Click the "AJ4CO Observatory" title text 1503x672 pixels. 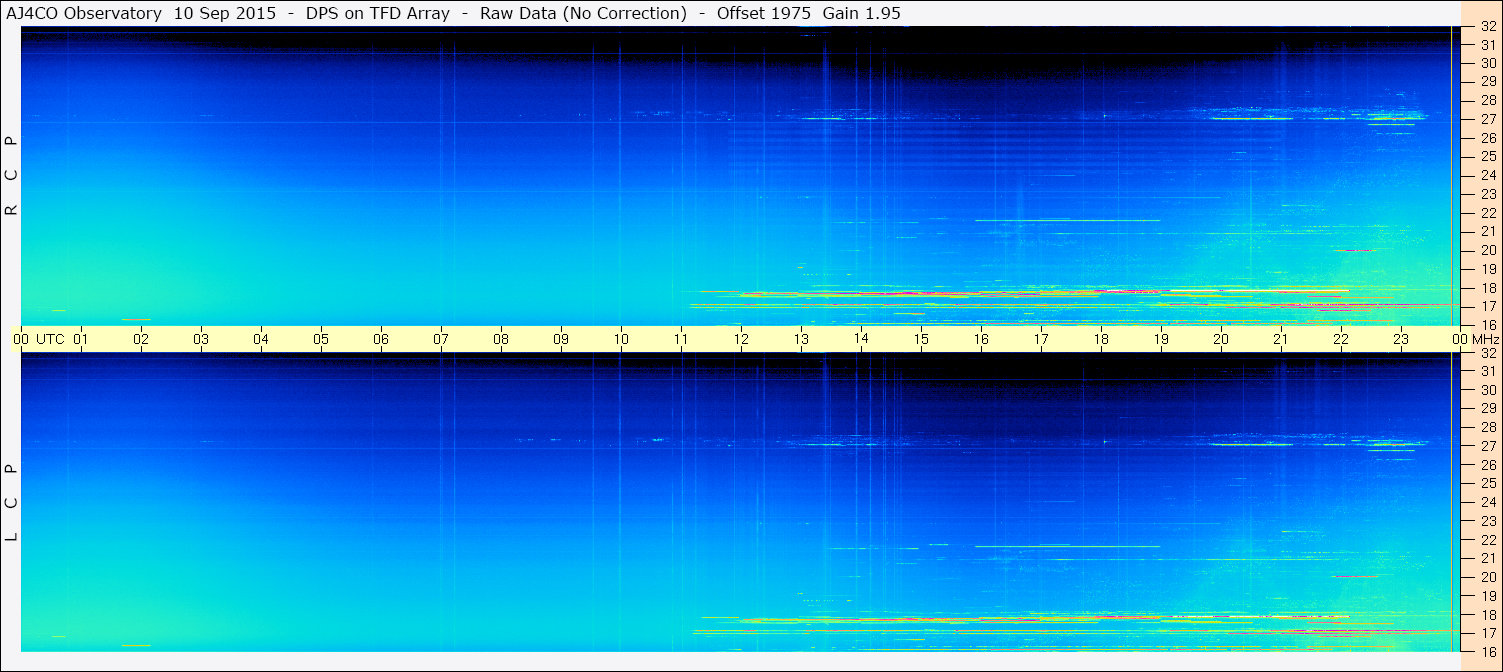click(x=86, y=13)
